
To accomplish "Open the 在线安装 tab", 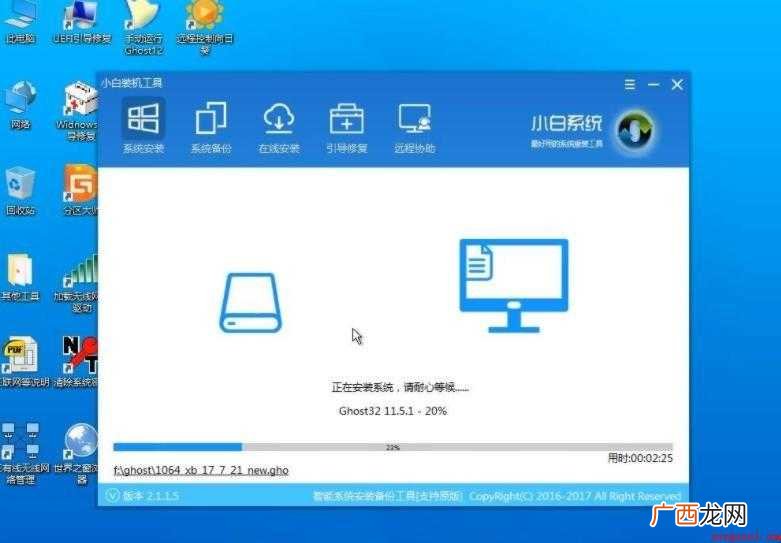I will [279, 127].
